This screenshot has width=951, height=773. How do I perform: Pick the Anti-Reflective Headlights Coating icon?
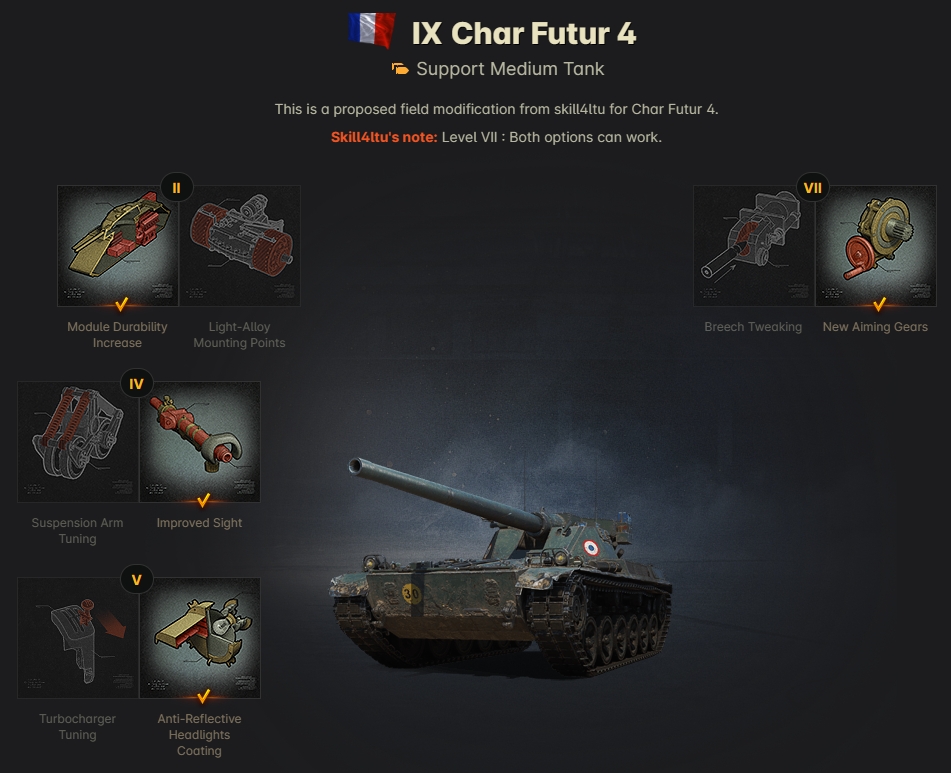pos(200,638)
